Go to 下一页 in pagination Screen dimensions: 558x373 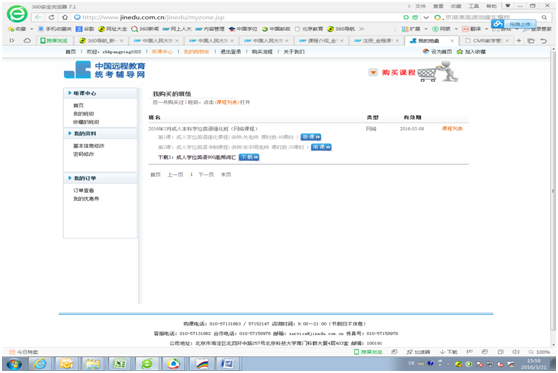[206, 175]
